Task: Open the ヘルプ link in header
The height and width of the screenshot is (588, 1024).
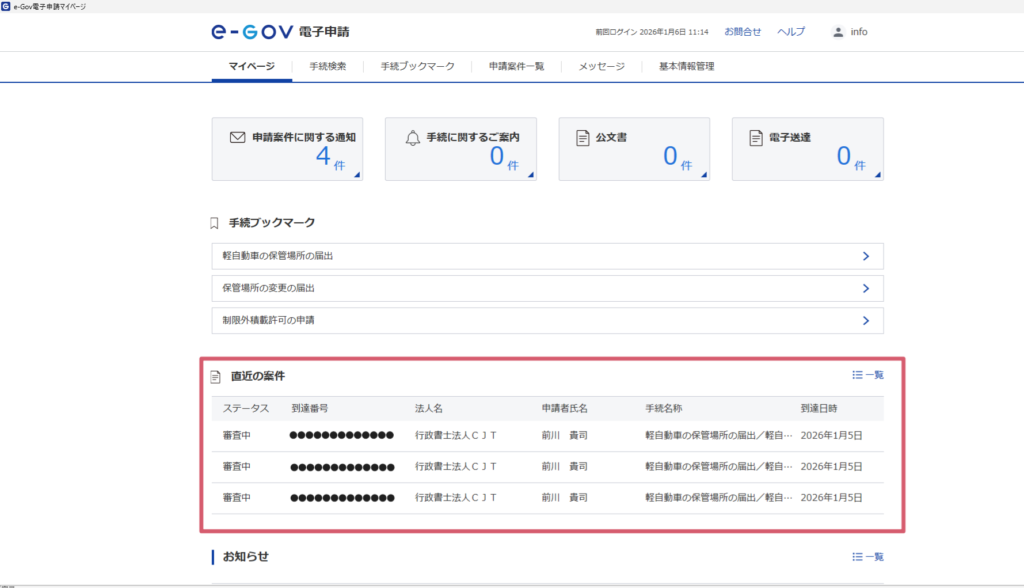Action: [x=790, y=32]
